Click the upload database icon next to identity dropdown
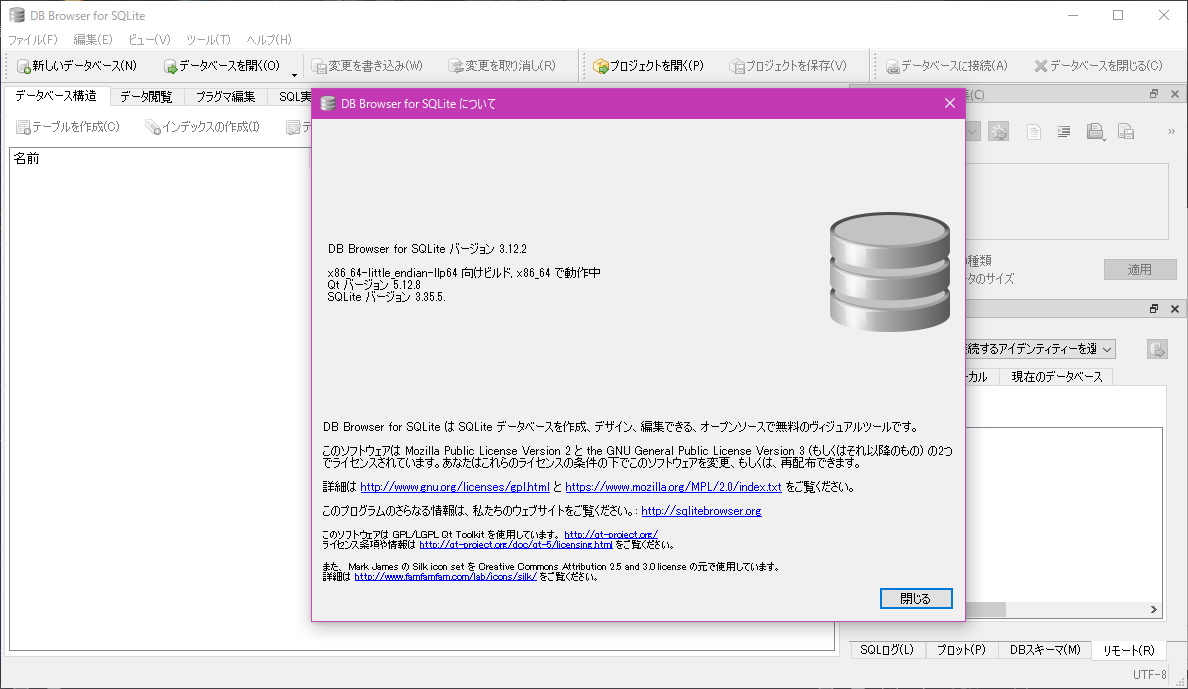 (1157, 349)
